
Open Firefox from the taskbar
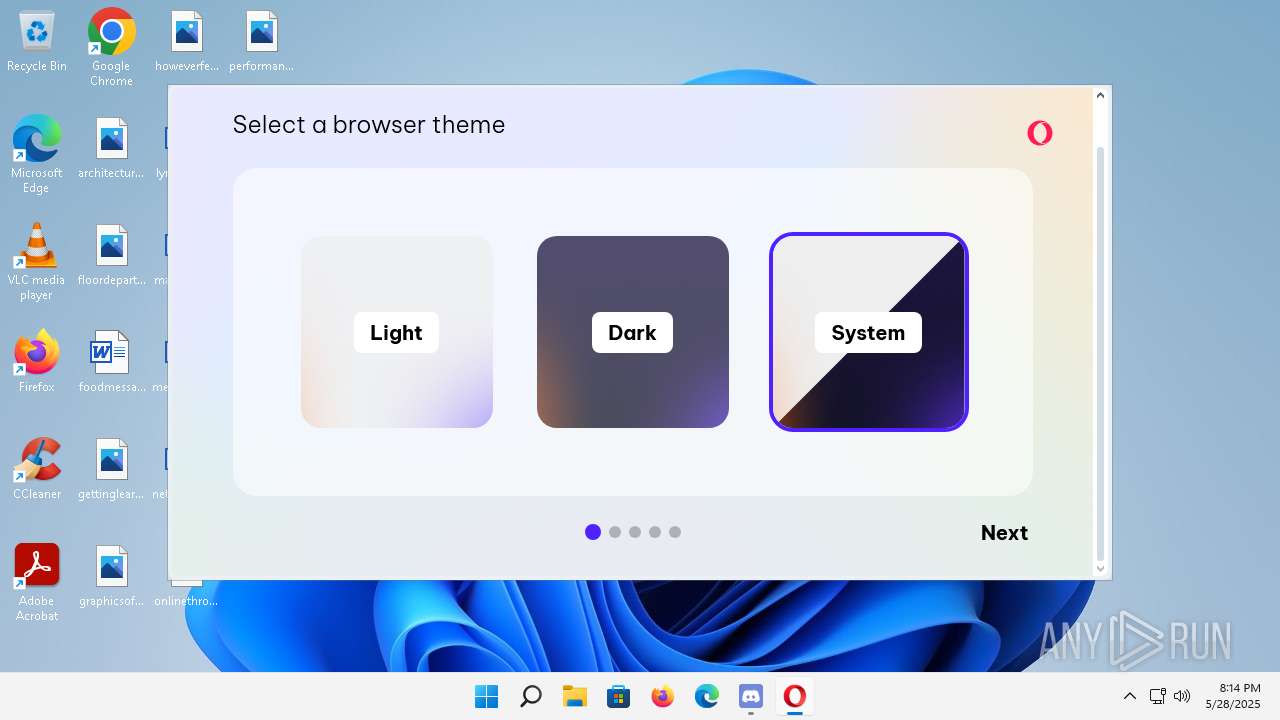click(663, 696)
